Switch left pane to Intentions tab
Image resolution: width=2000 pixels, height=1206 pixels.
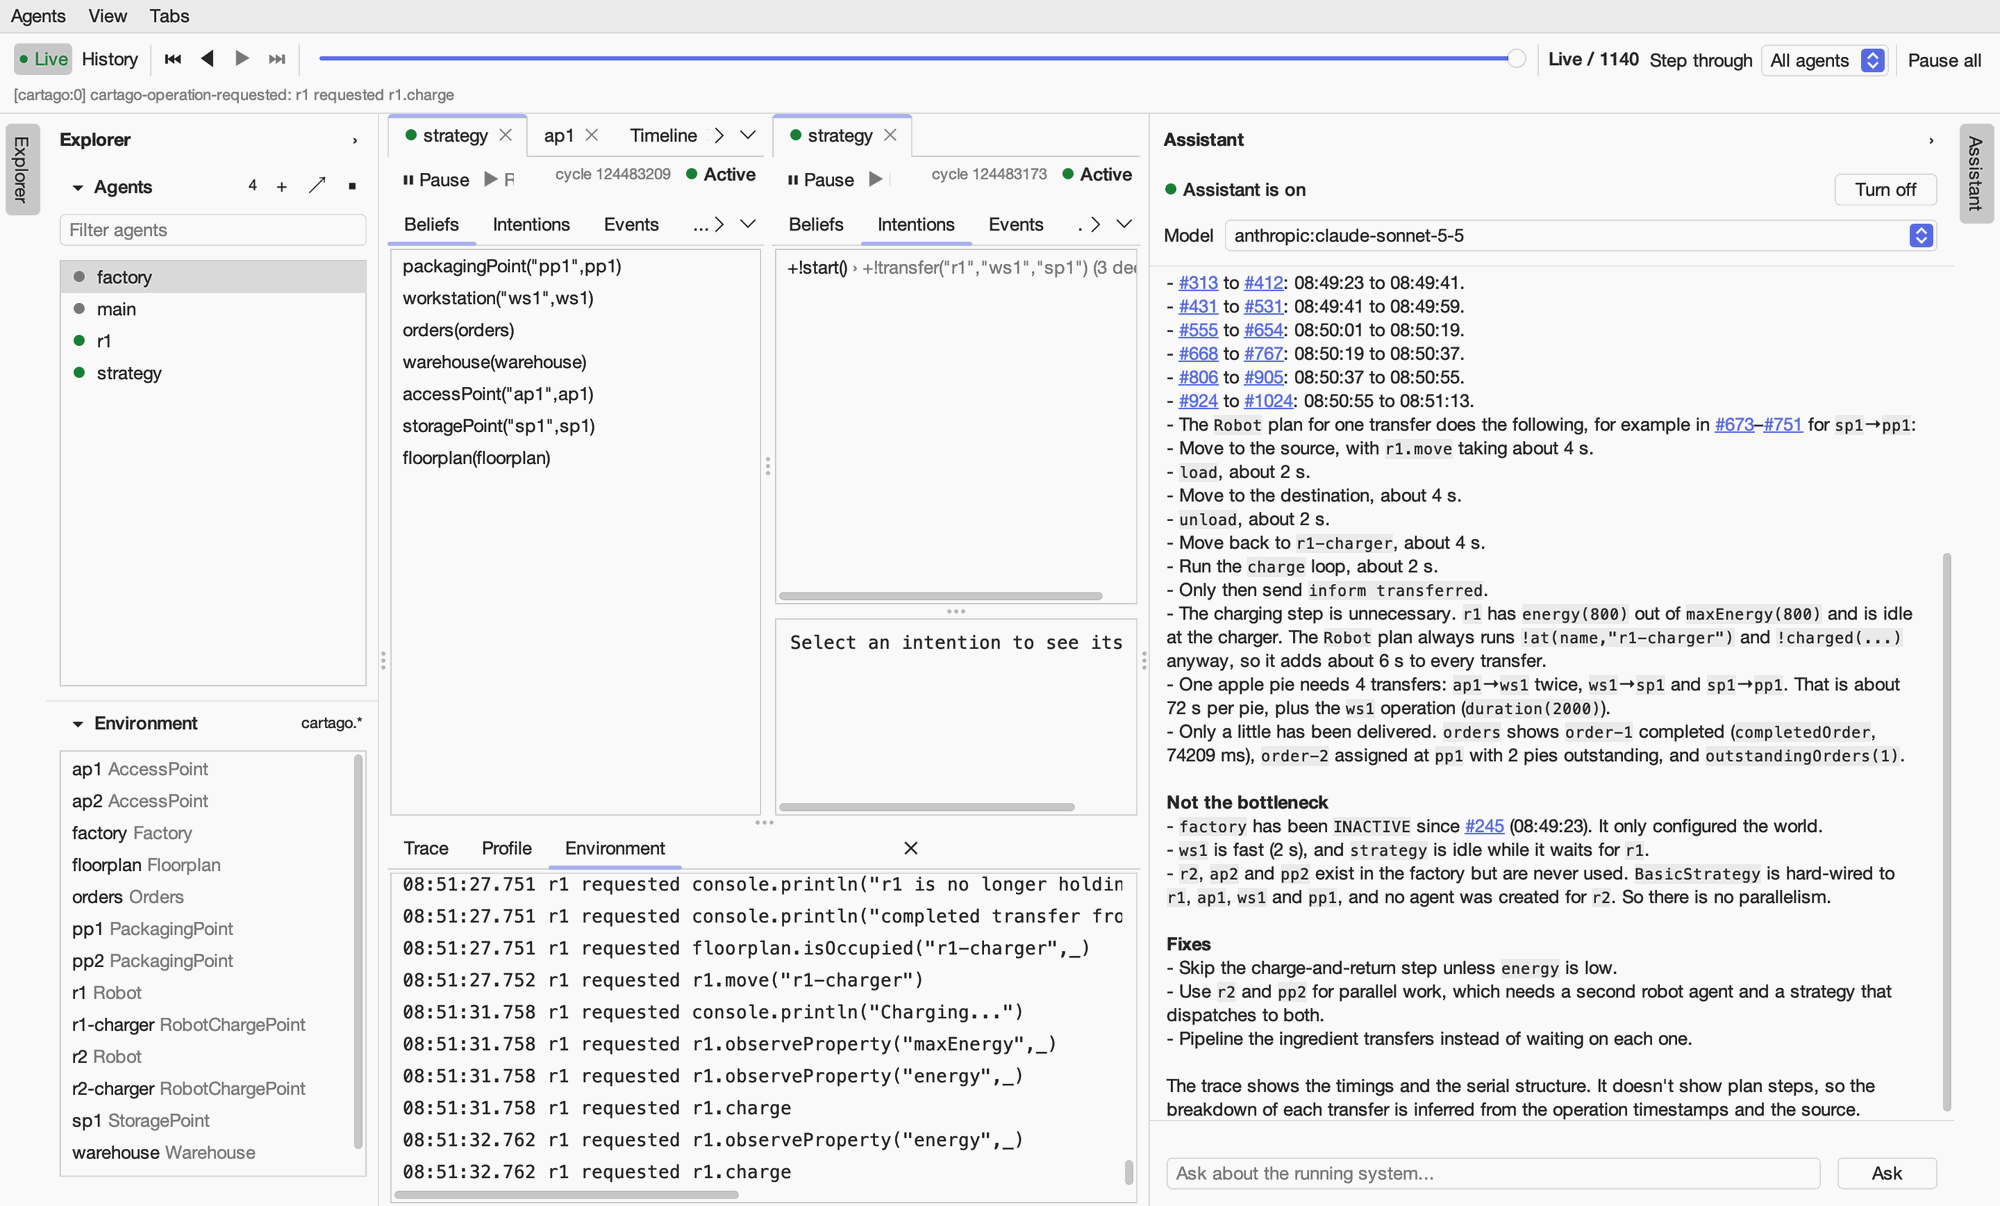[x=531, y=224]
